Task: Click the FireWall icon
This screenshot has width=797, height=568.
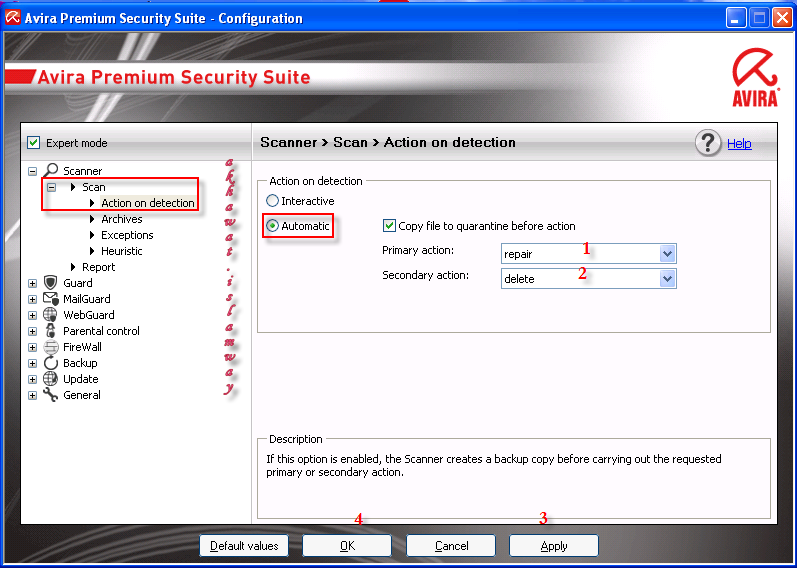Action: 51,347
